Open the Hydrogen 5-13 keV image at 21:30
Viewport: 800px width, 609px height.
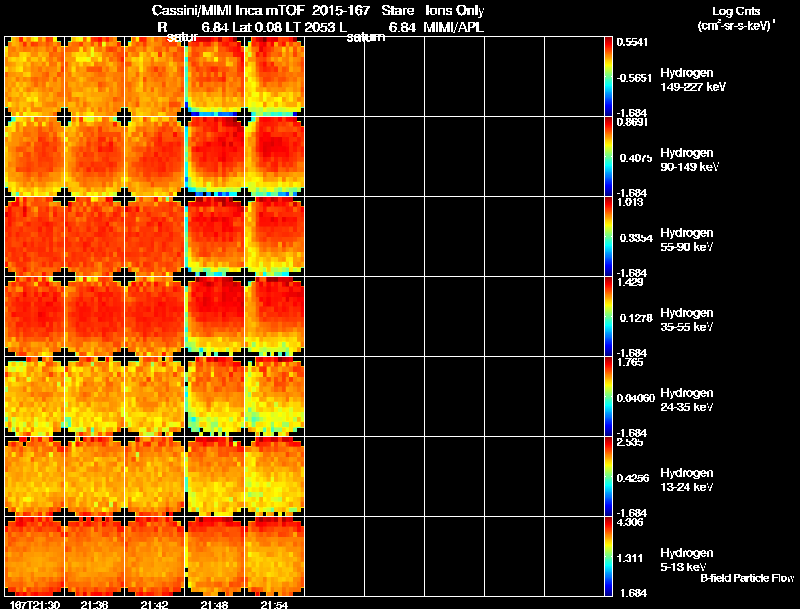(35, 557)
